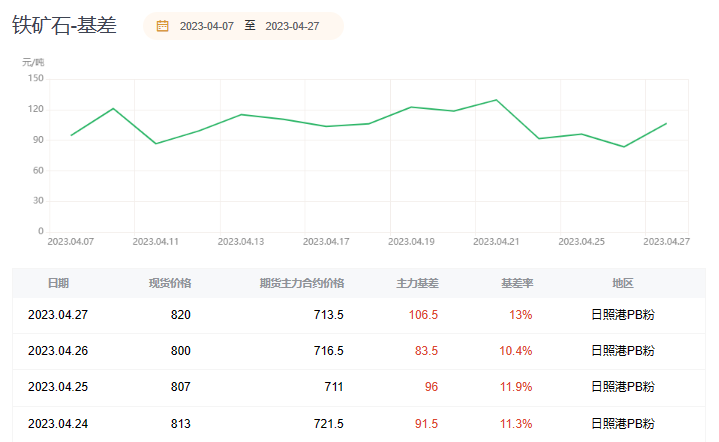Image resolution: width=719 pixels, height=442 pixels.
Task: Click the 2023.04.24 date row cell
Action: 58,424
